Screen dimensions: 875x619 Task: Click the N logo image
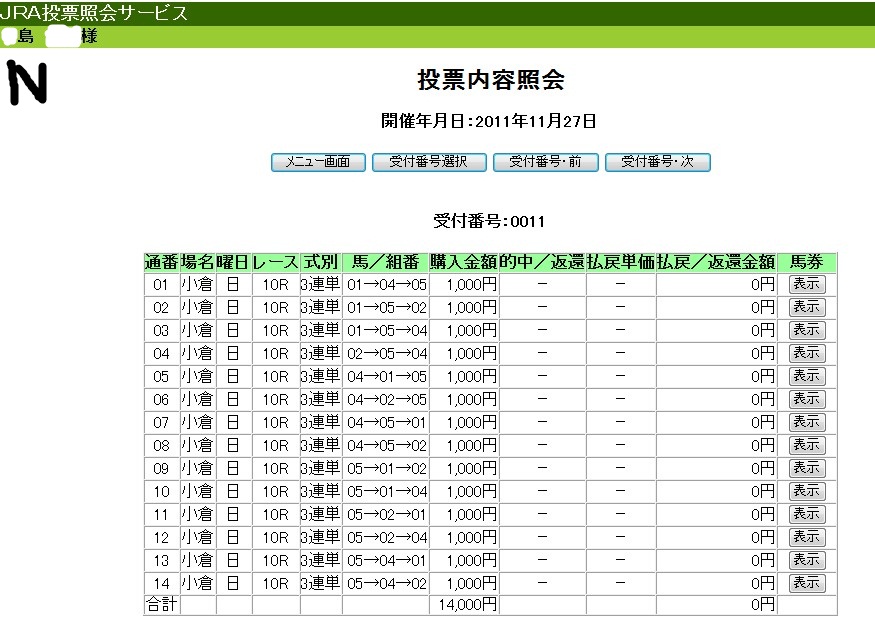tap(26, 84)
